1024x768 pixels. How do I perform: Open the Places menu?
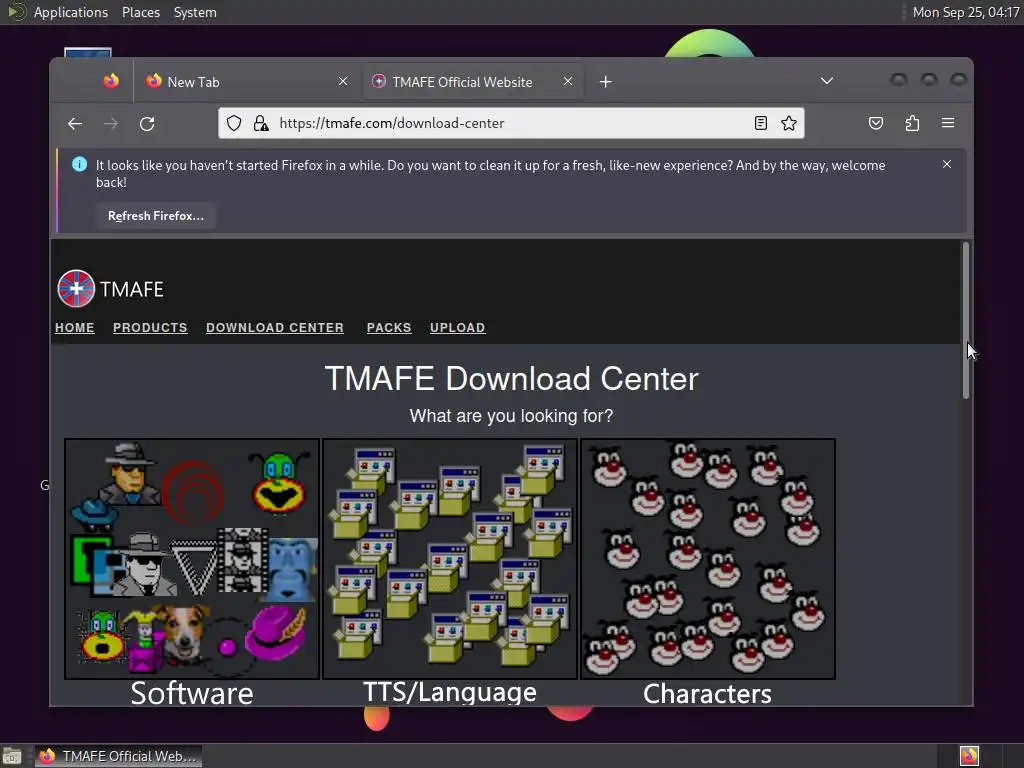140,12
